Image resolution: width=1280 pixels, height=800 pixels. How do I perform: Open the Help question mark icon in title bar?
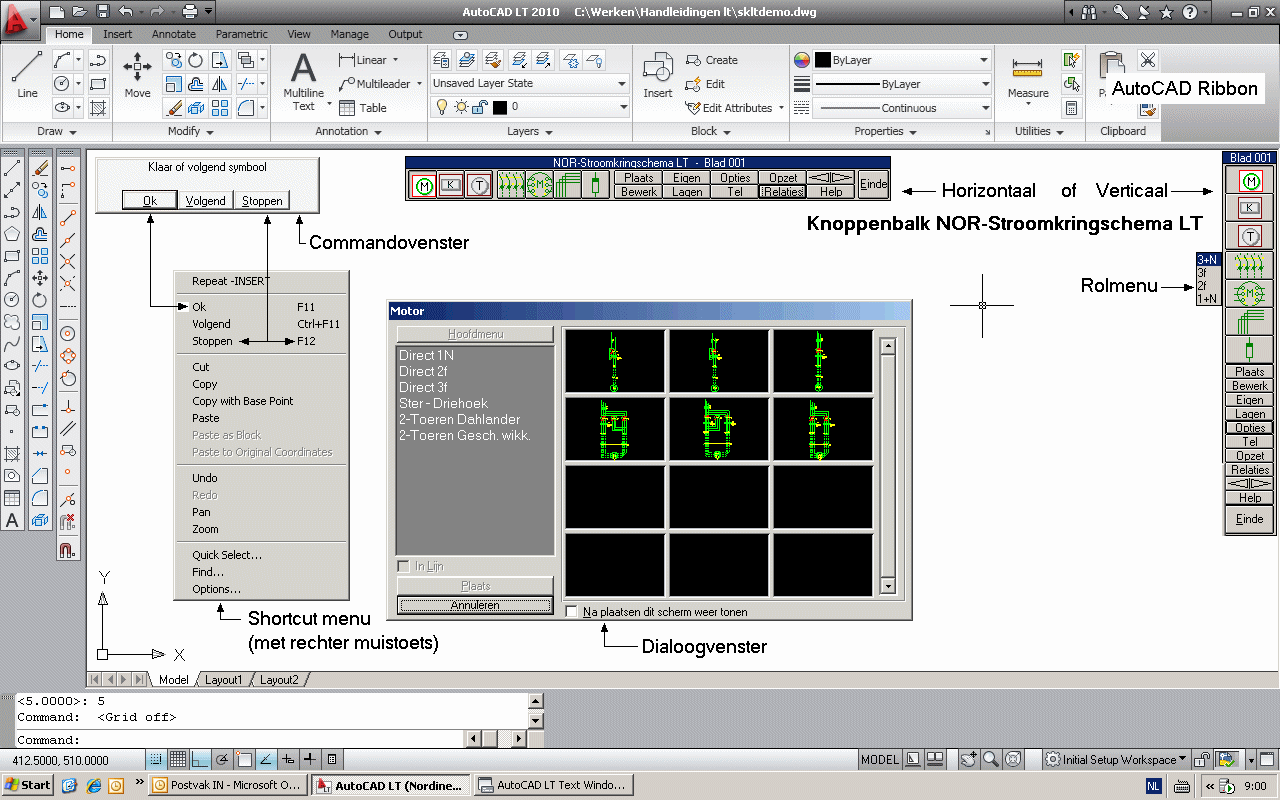tap(1189, 12)
